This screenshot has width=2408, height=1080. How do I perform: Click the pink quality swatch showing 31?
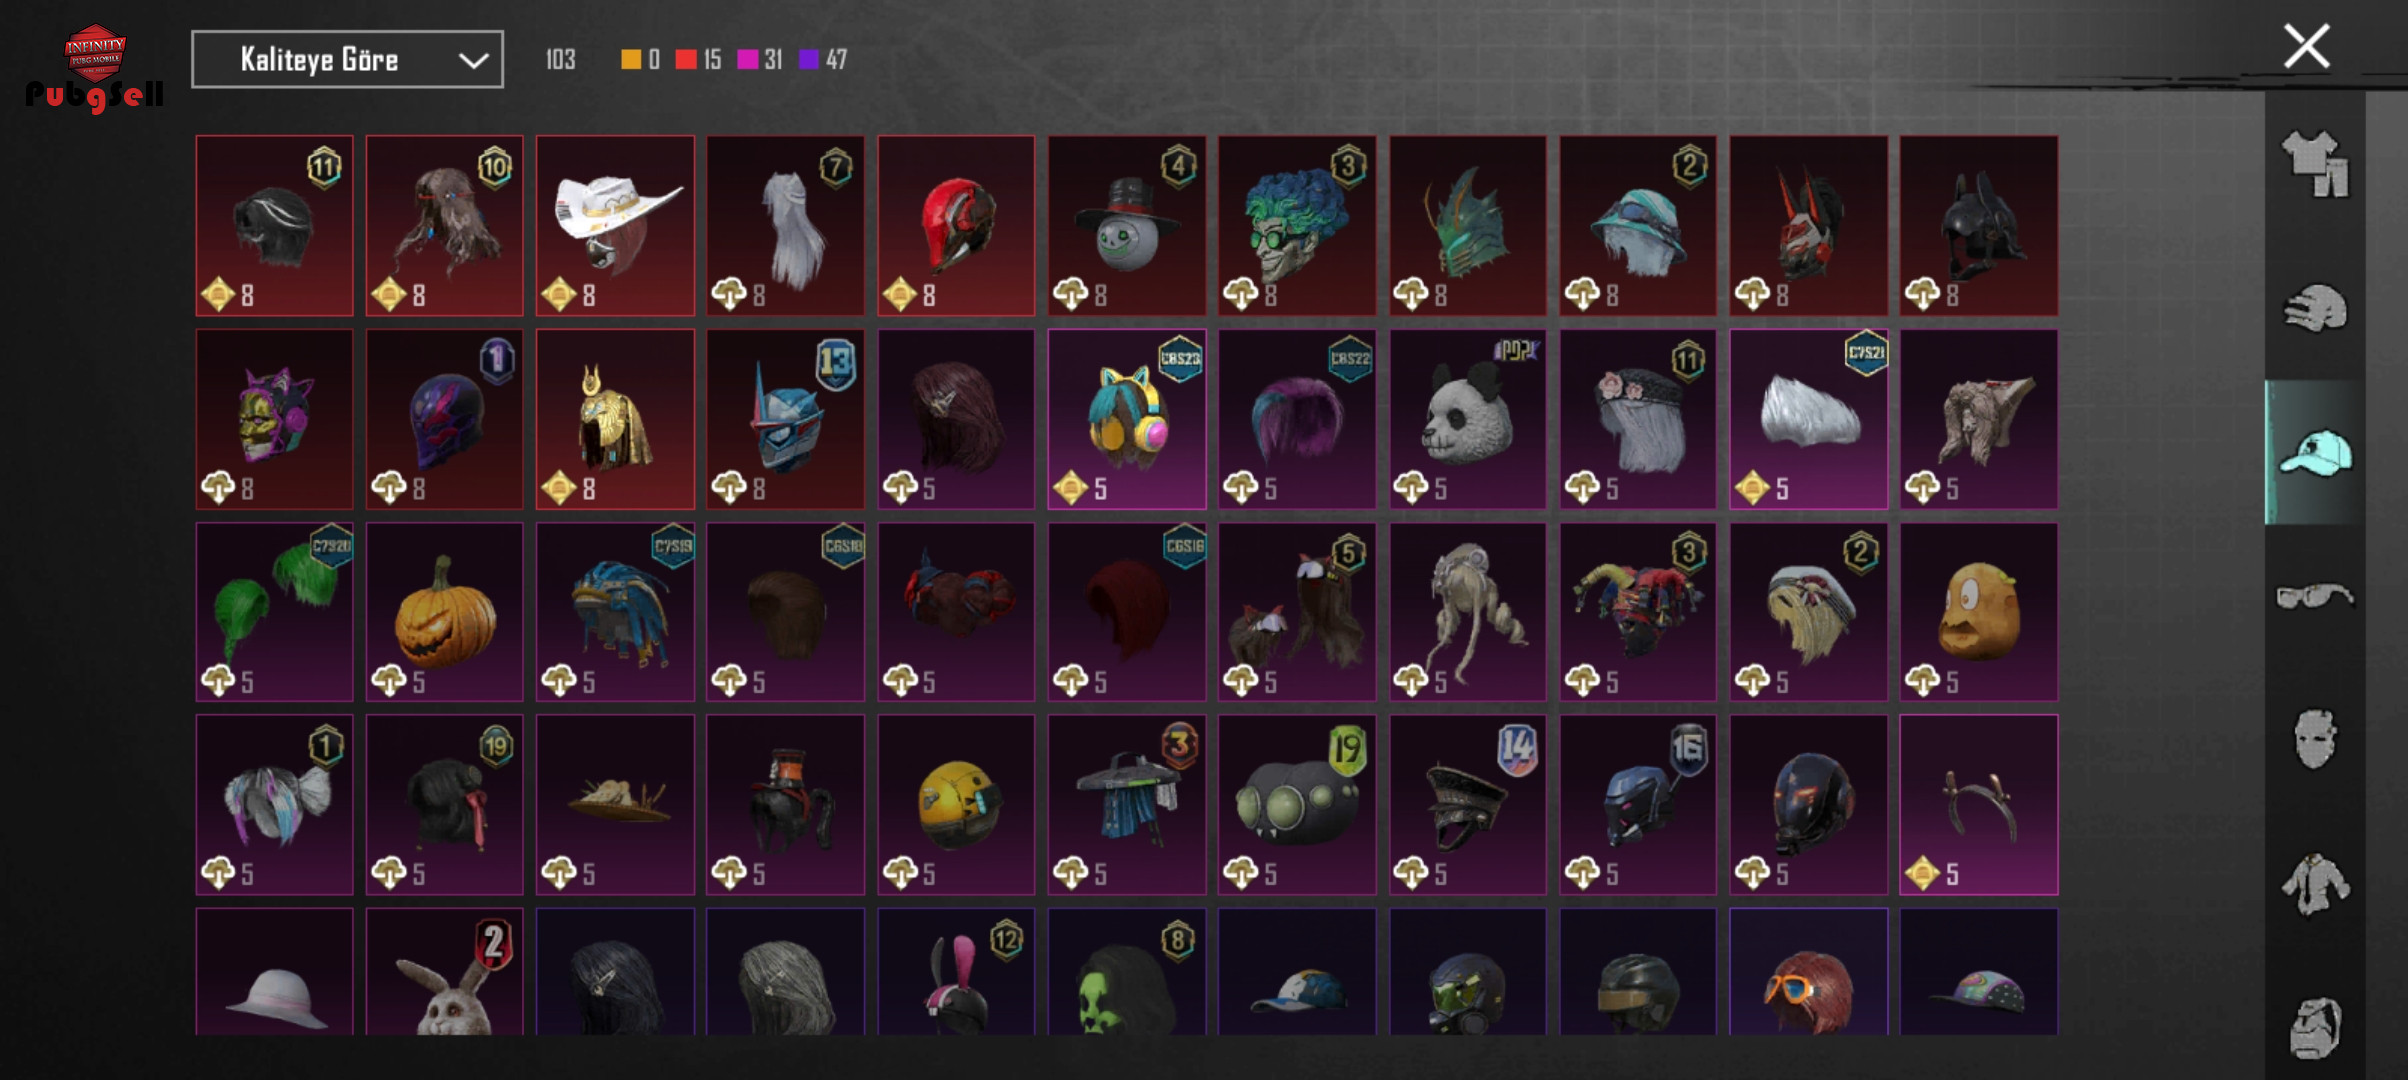coord(747,60)
